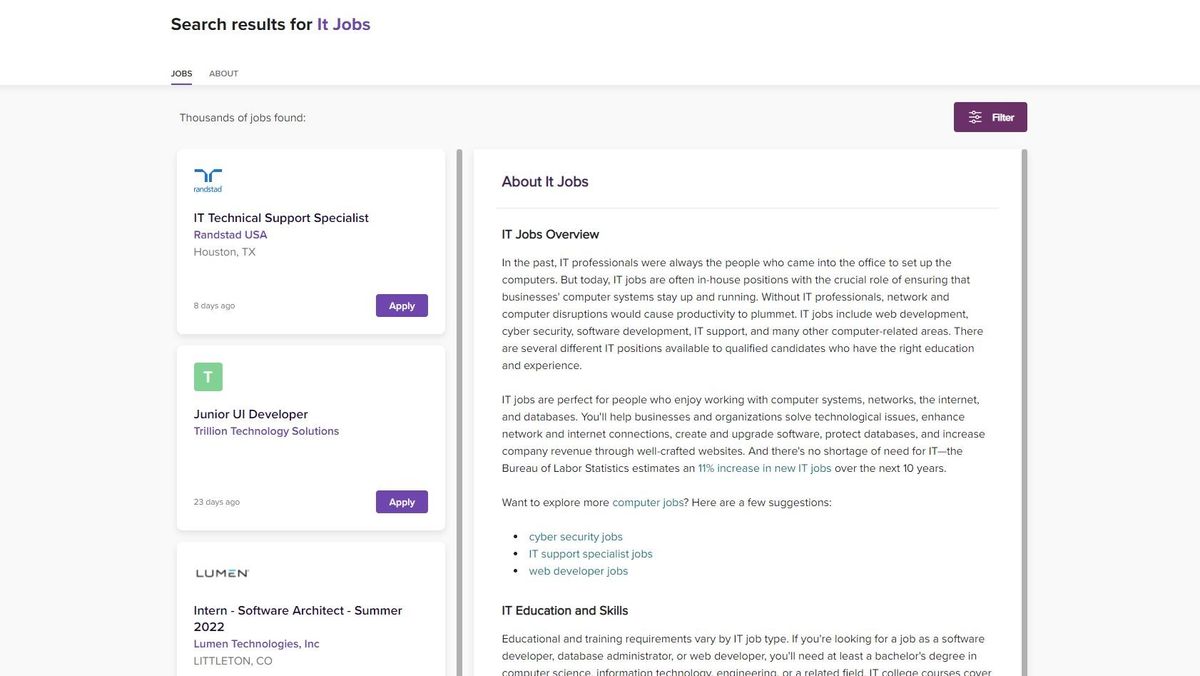Click the Lumen company logo

point(222,571)
